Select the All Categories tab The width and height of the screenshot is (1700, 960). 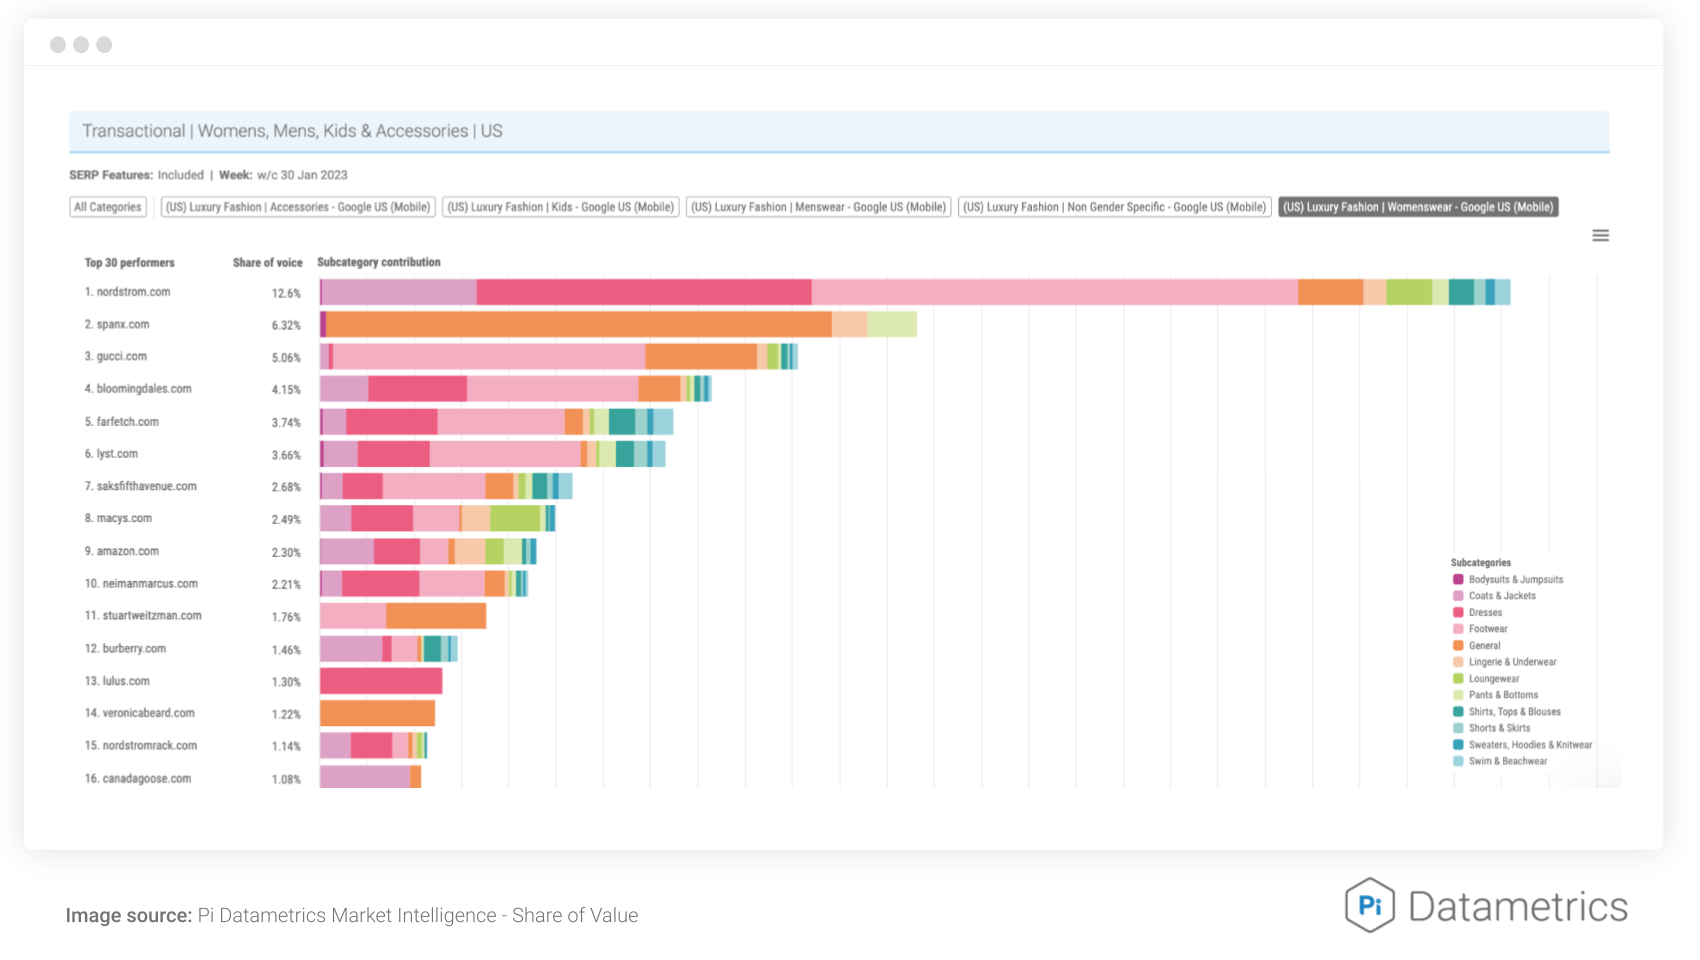108,207
